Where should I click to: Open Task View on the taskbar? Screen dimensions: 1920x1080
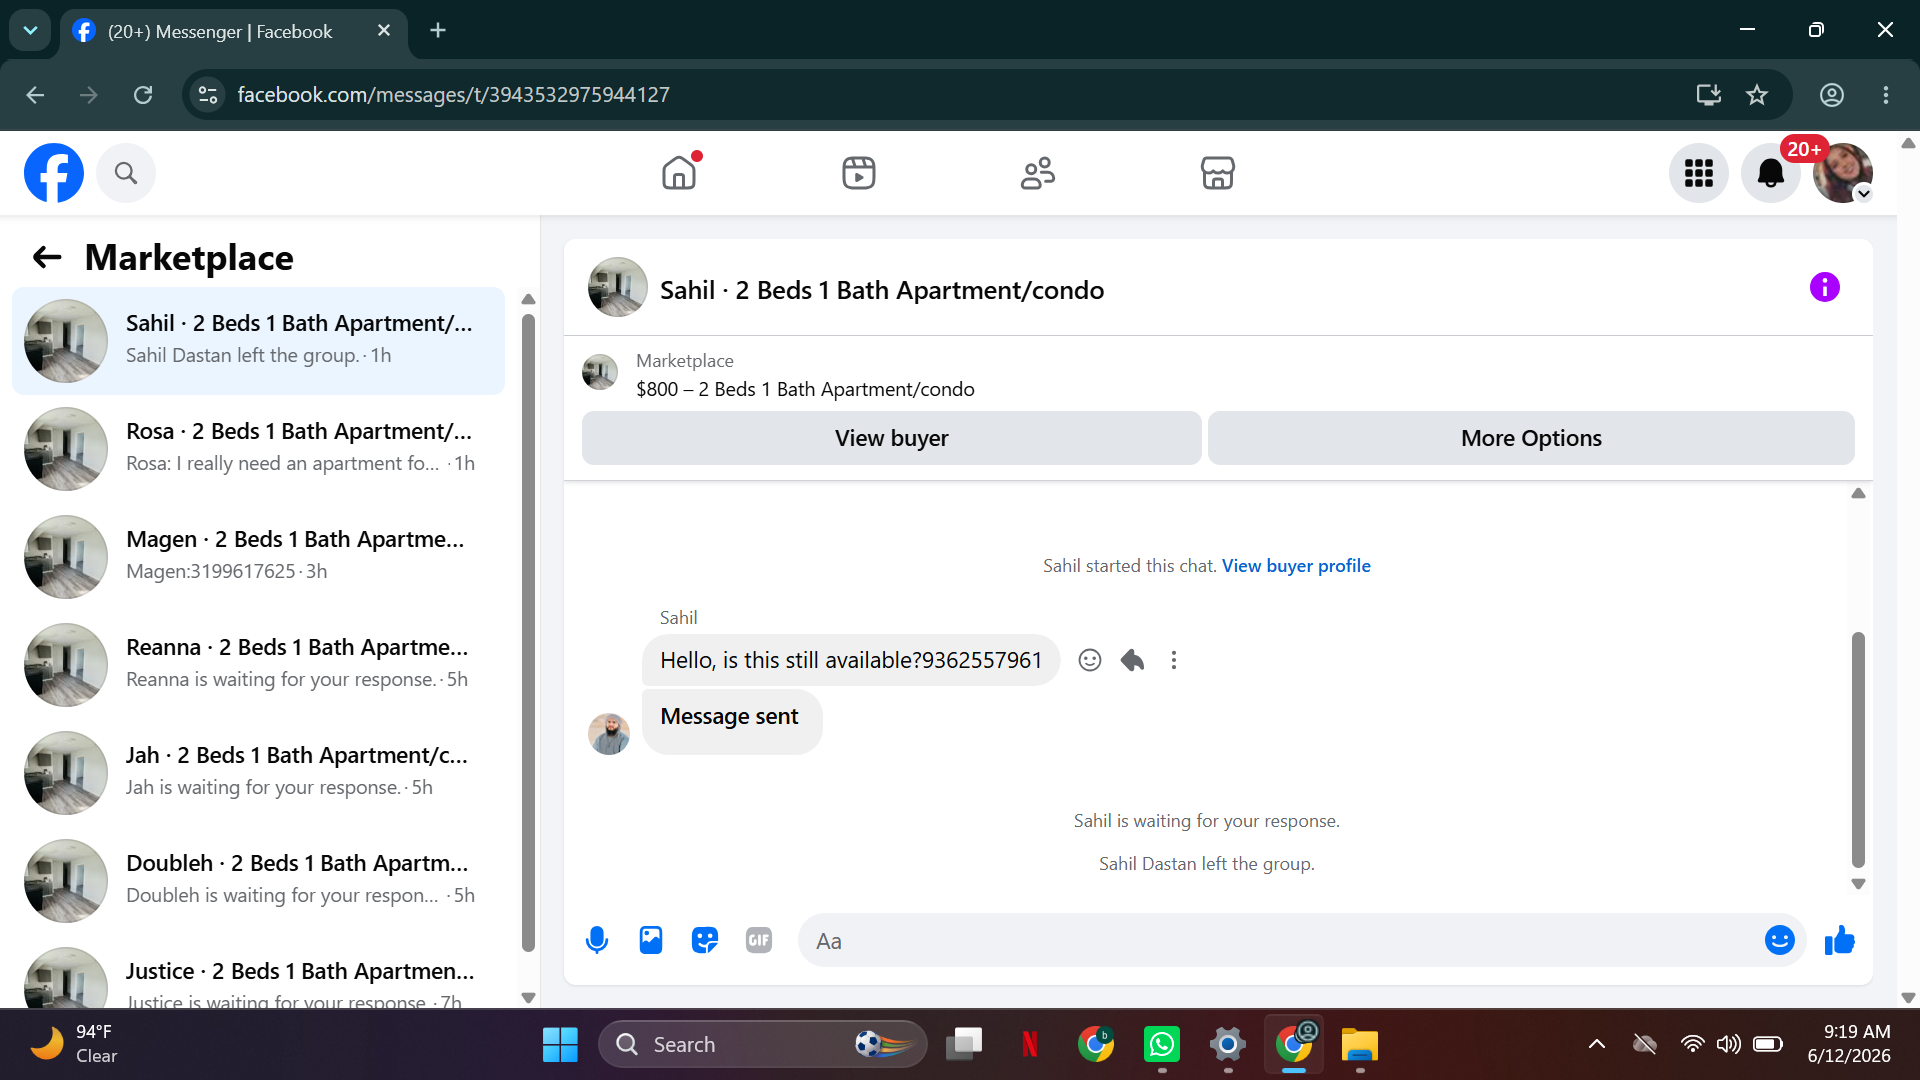click(964, 1045)
